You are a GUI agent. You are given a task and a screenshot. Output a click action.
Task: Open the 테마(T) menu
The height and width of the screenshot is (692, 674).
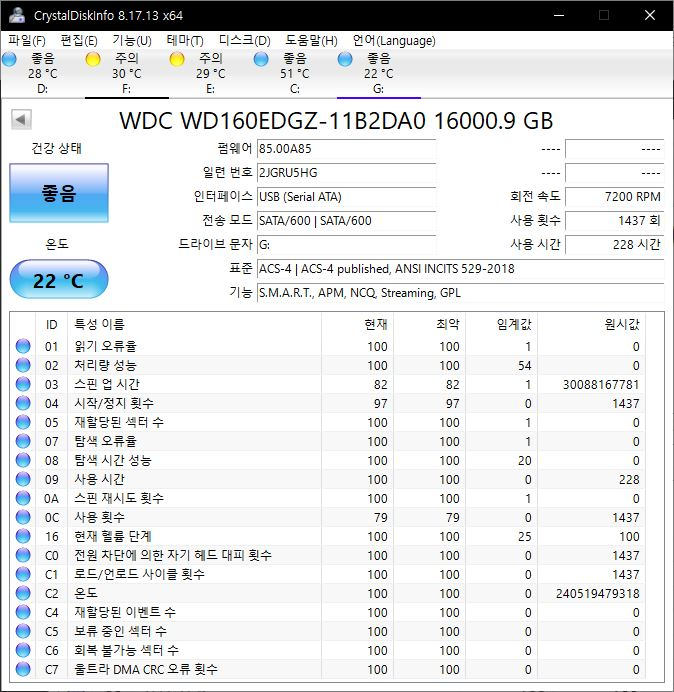tap(185, 41)
